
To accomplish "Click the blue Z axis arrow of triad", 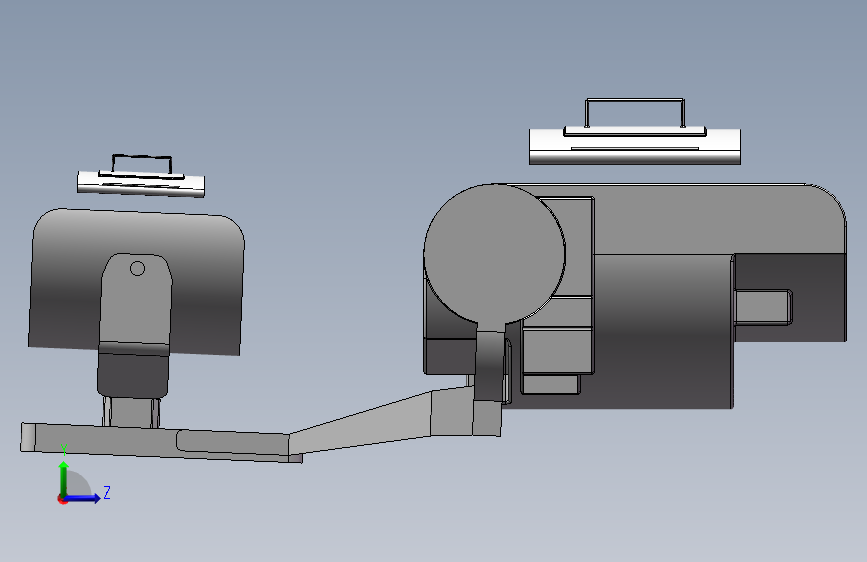I will coord(83,498).
